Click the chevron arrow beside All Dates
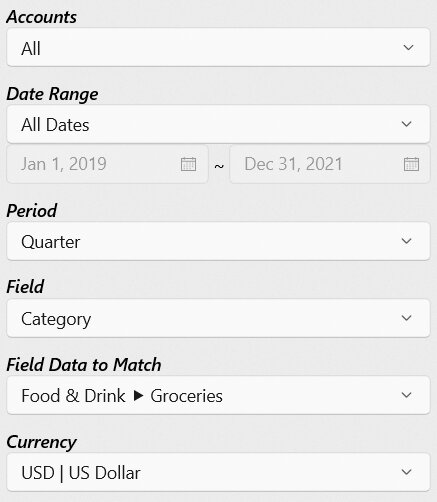437x502 pixels. 407,124
